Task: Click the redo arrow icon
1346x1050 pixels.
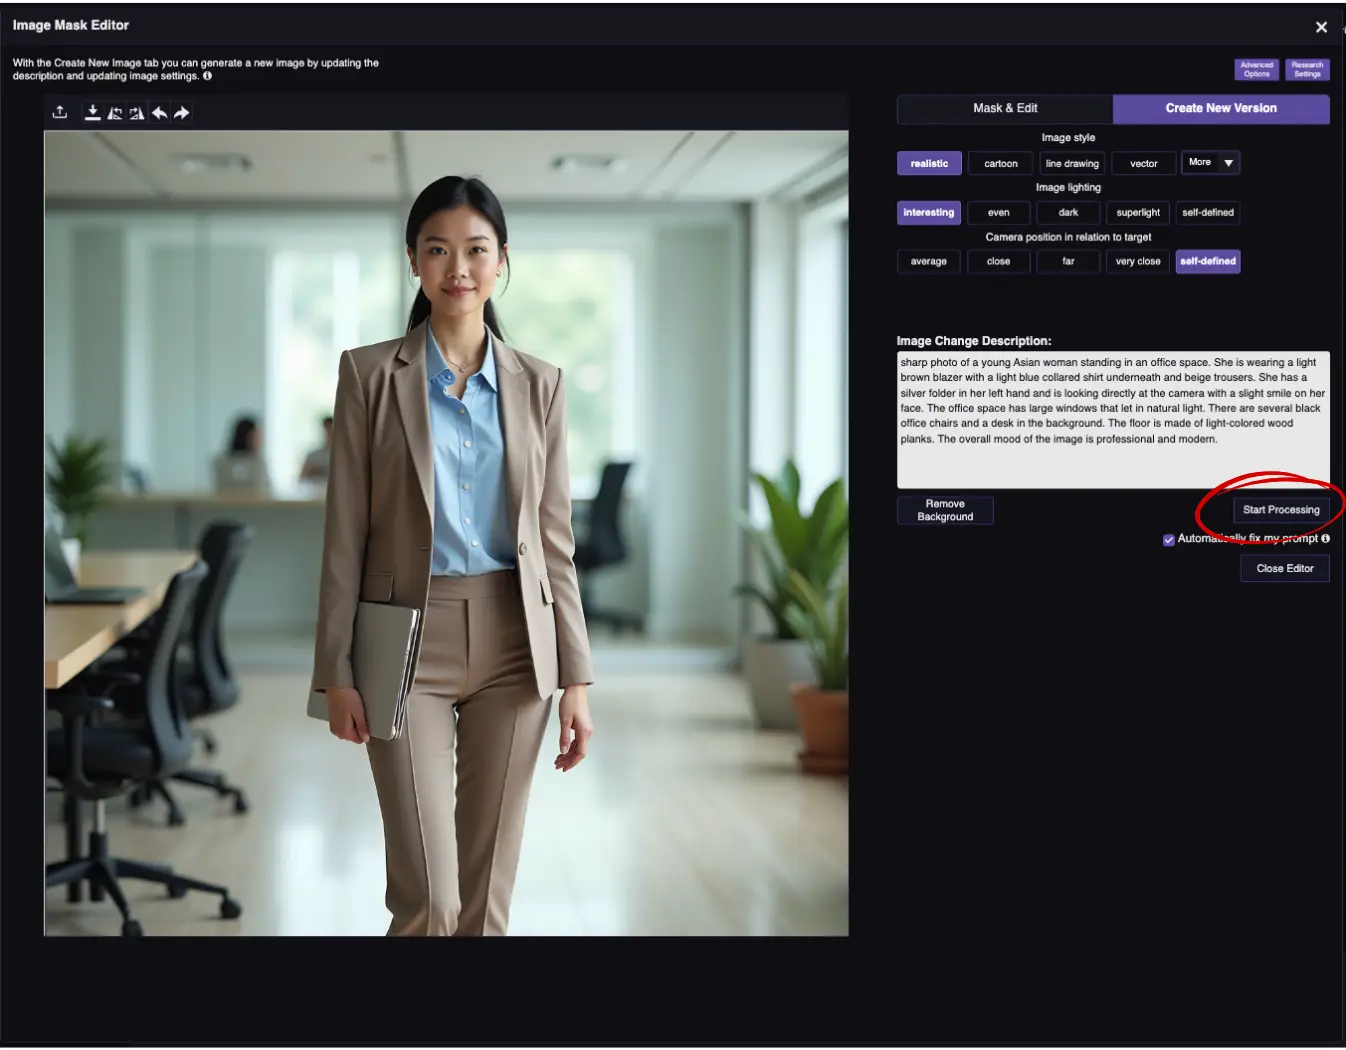Action: [181, 112]
